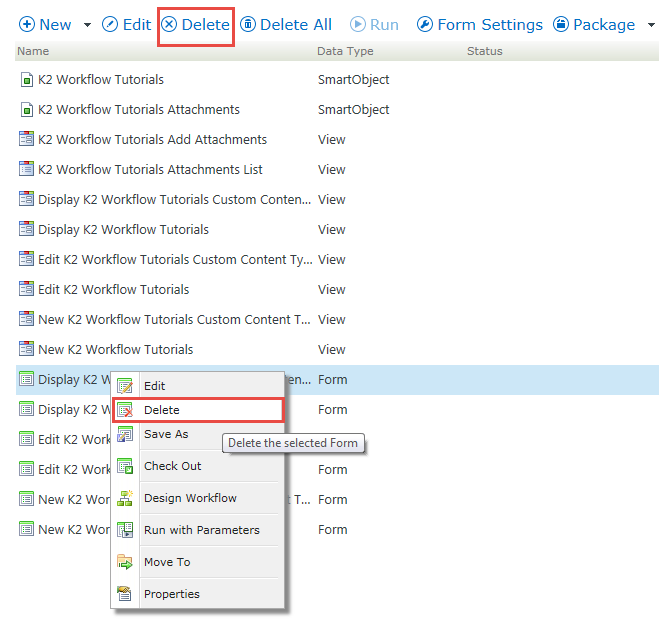
Task: Click the Package toolbar label
Action: point(604,25)
